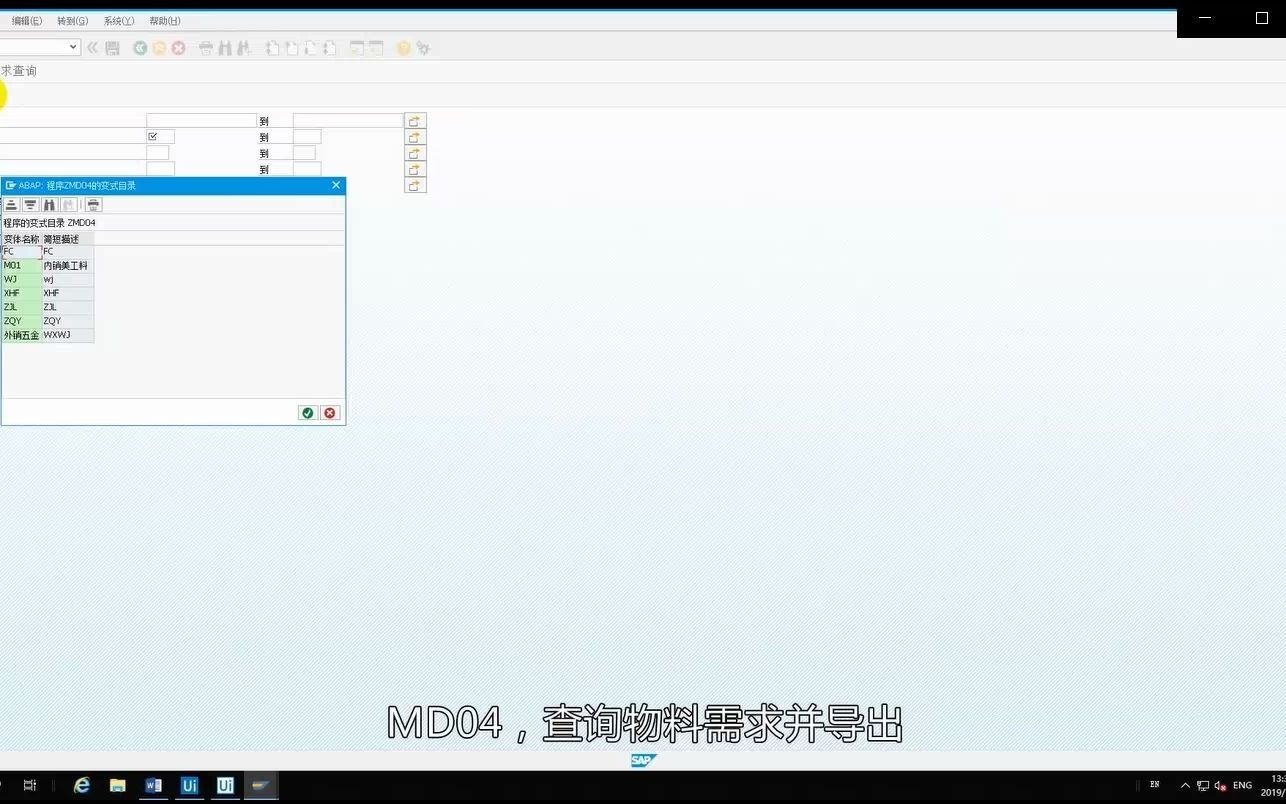Select variant ZJL name cell
Viewport: 1286px width, 804px height.
click(x=21, y=308)
